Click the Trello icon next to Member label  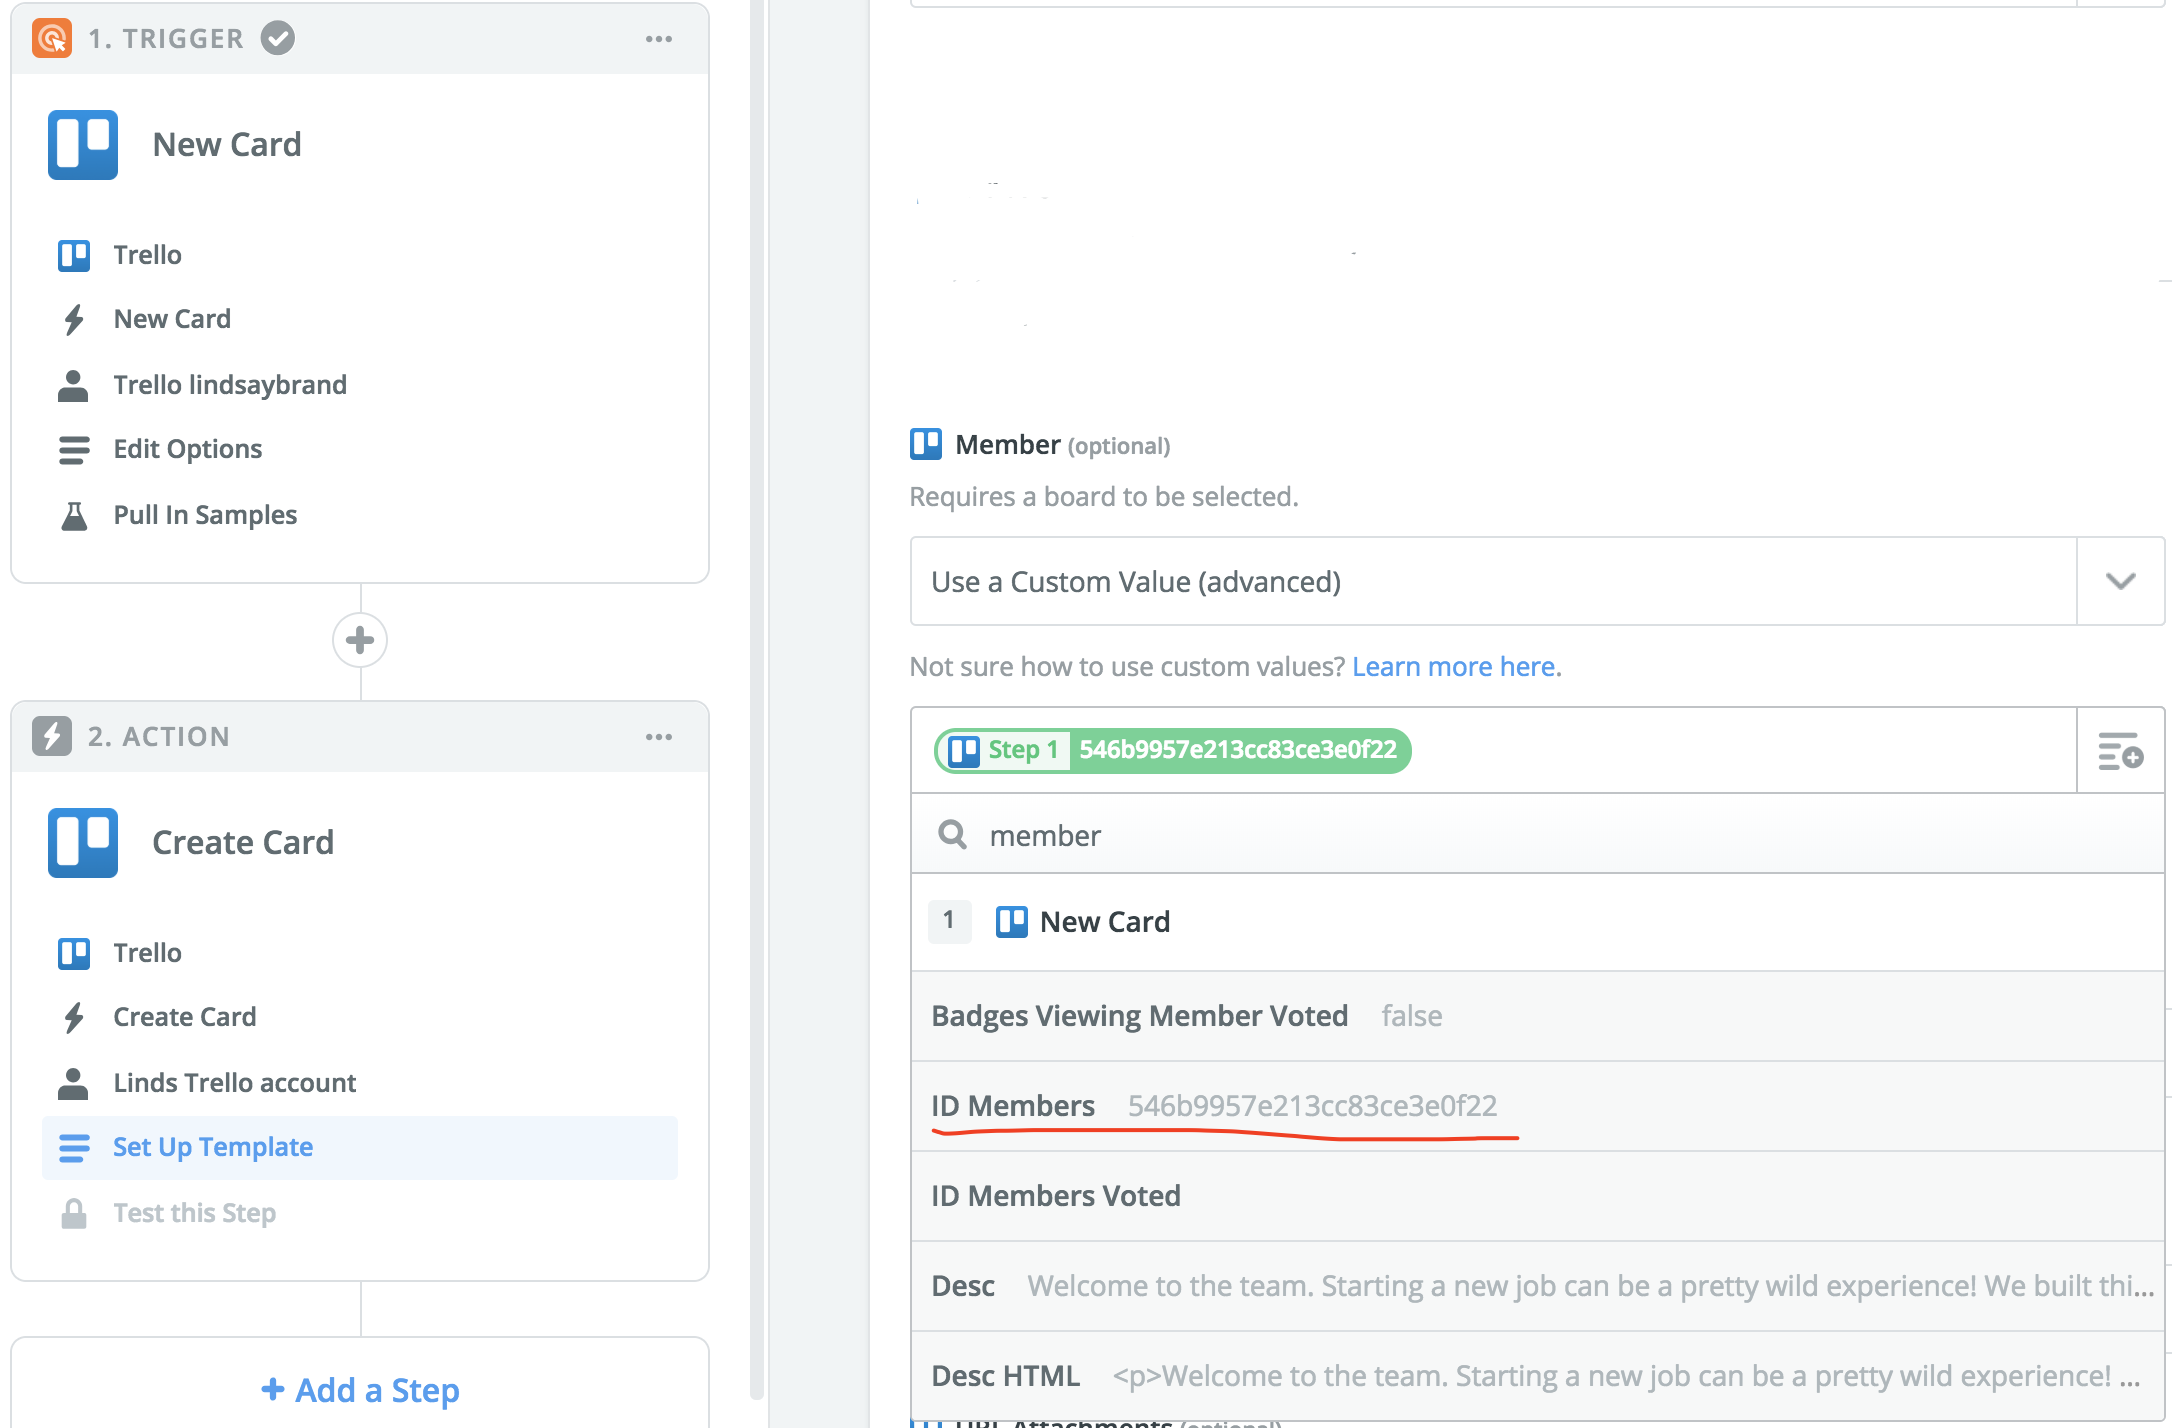tap(926, 444)
